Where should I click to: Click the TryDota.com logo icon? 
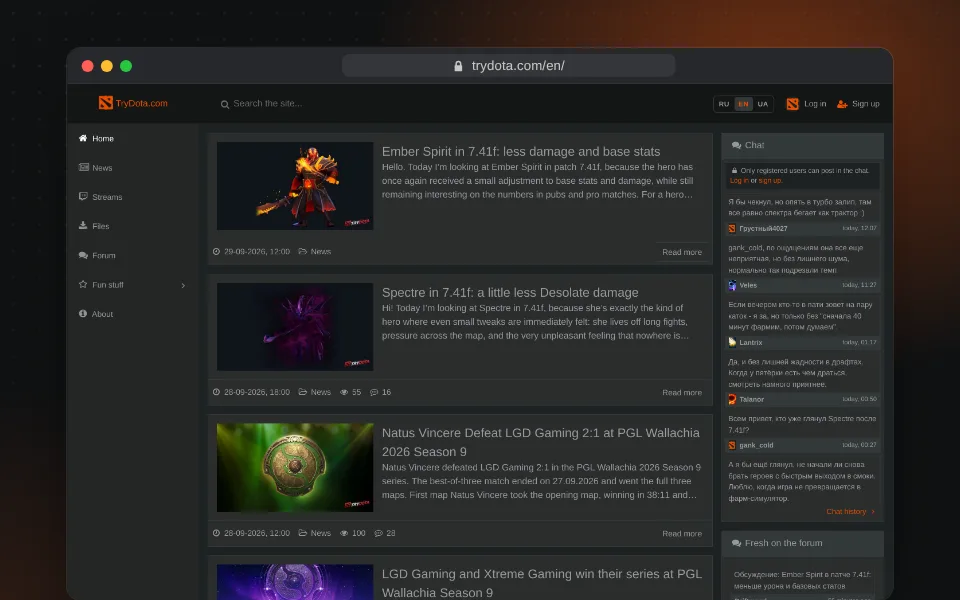[105, 103]
